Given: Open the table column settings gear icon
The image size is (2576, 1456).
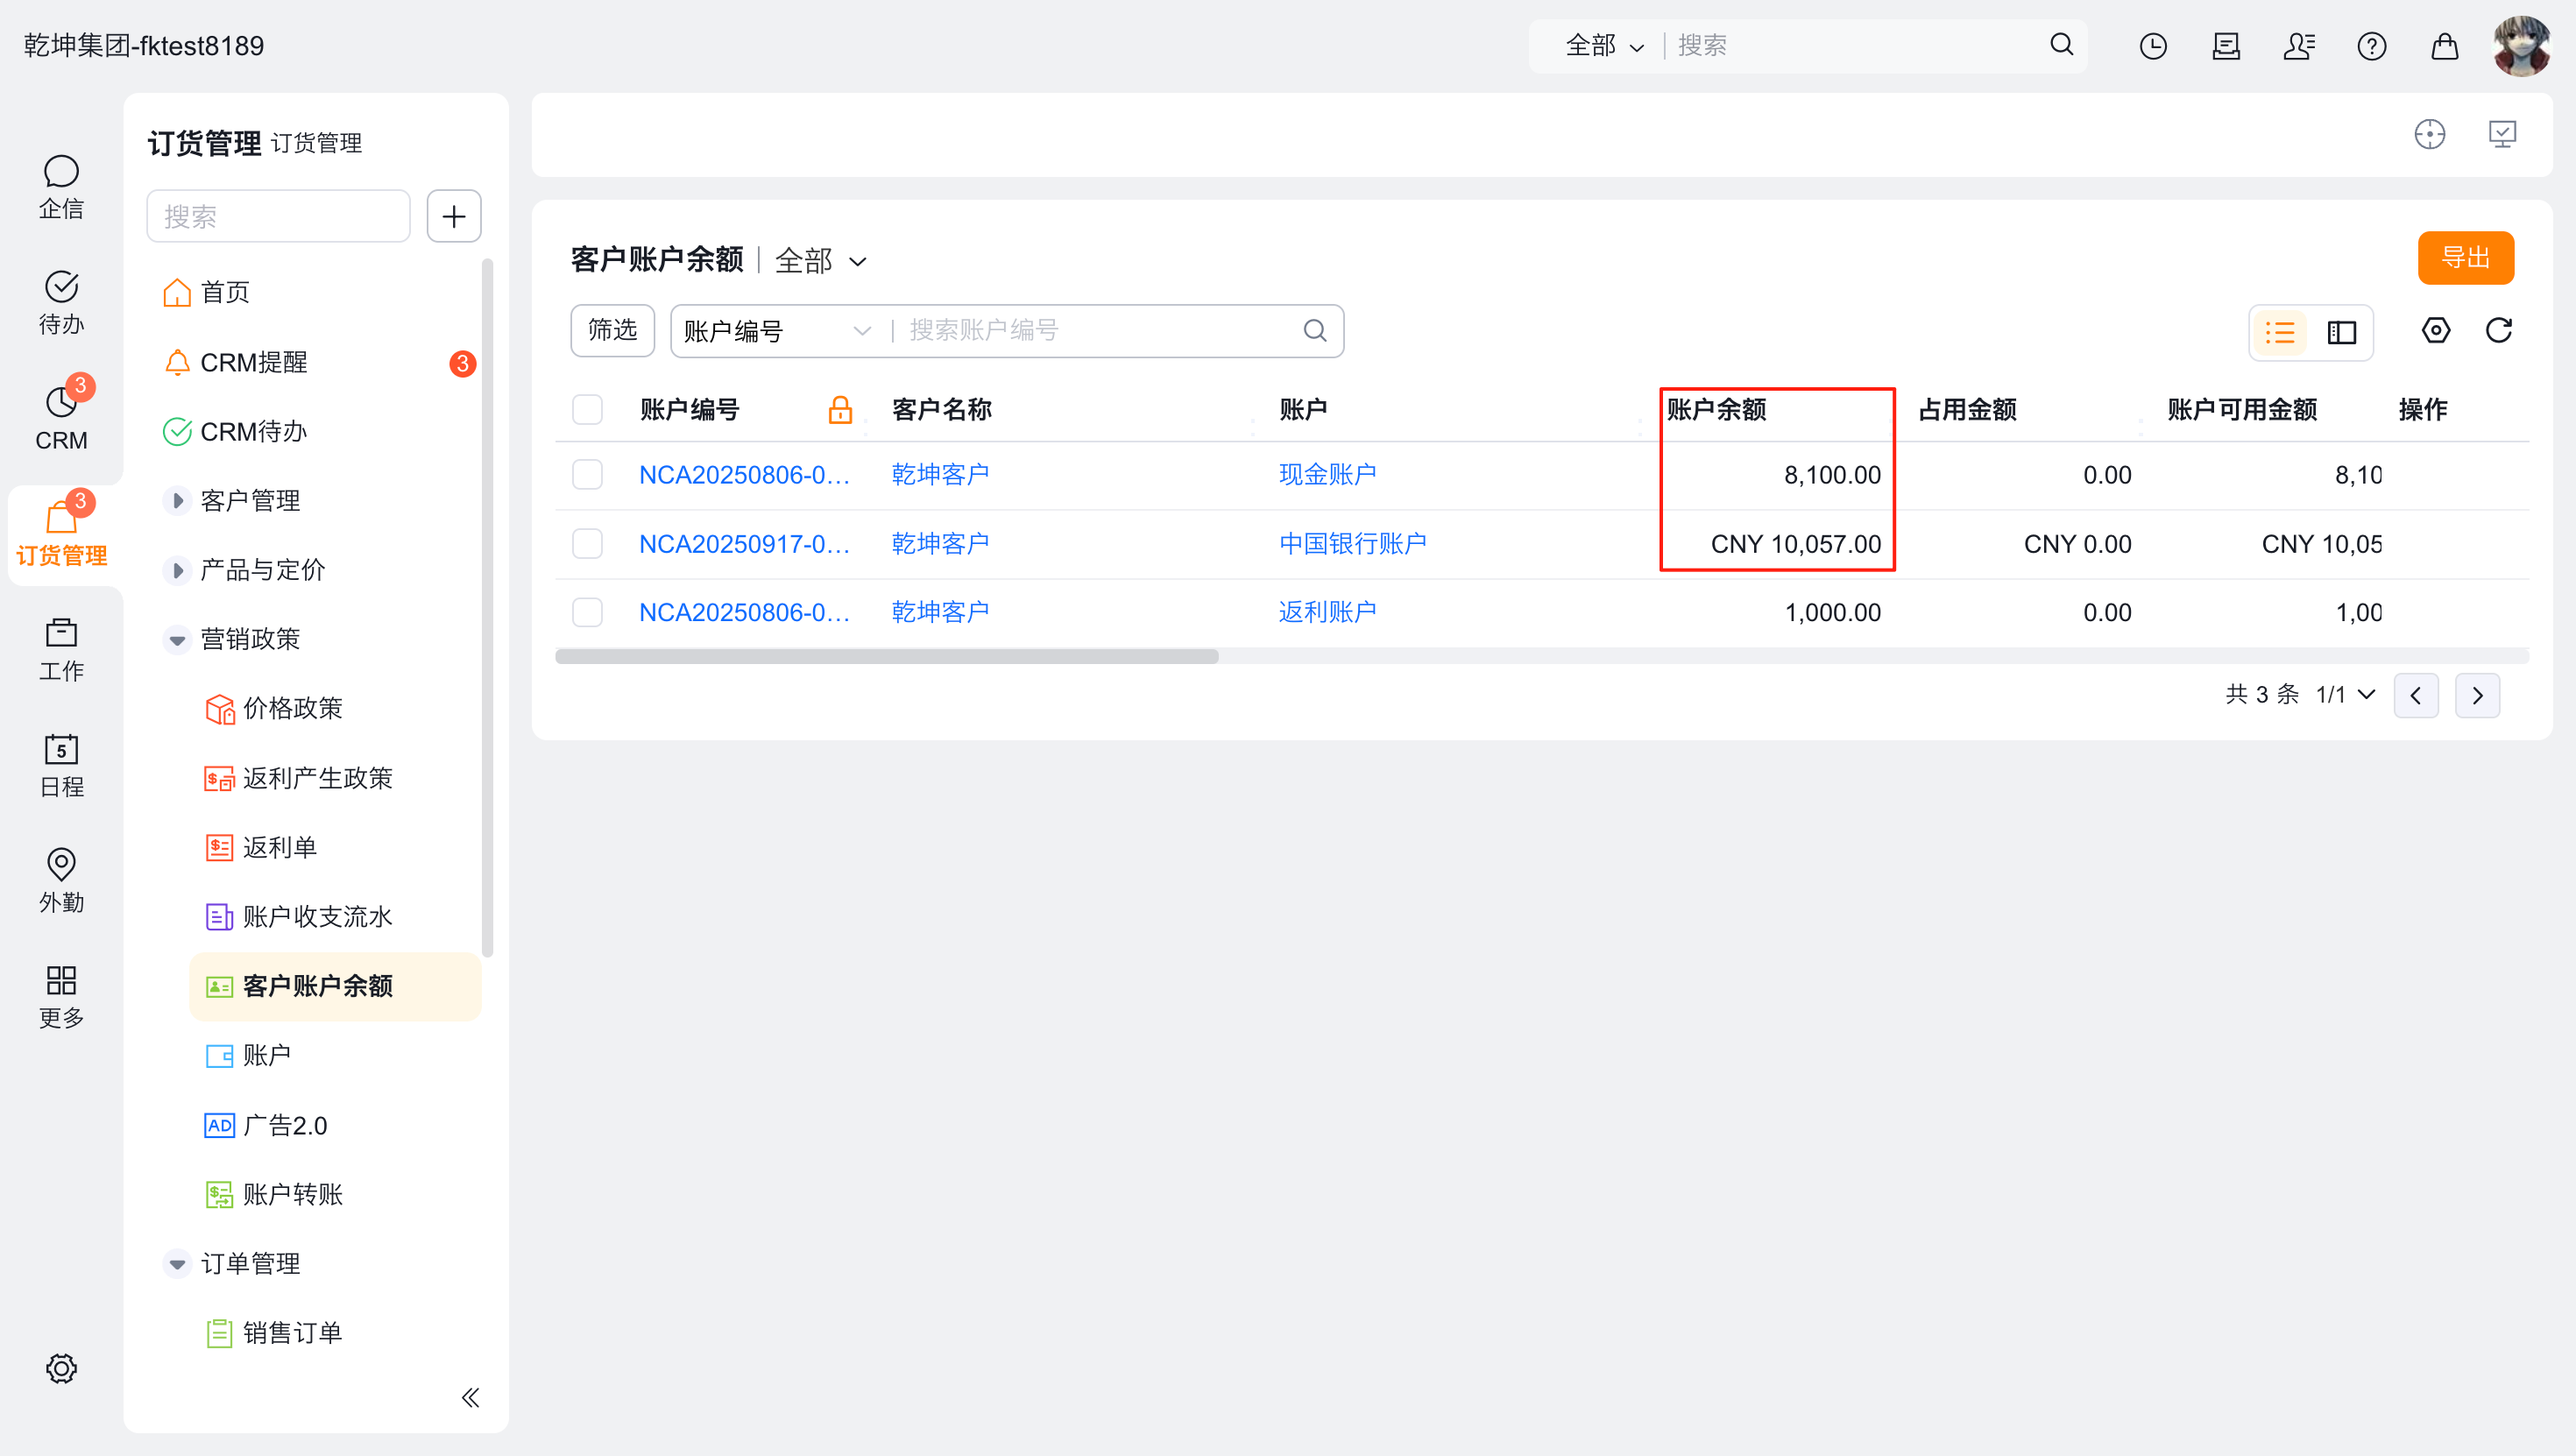Looking at the screenshot, I should tap(2435, 330).
